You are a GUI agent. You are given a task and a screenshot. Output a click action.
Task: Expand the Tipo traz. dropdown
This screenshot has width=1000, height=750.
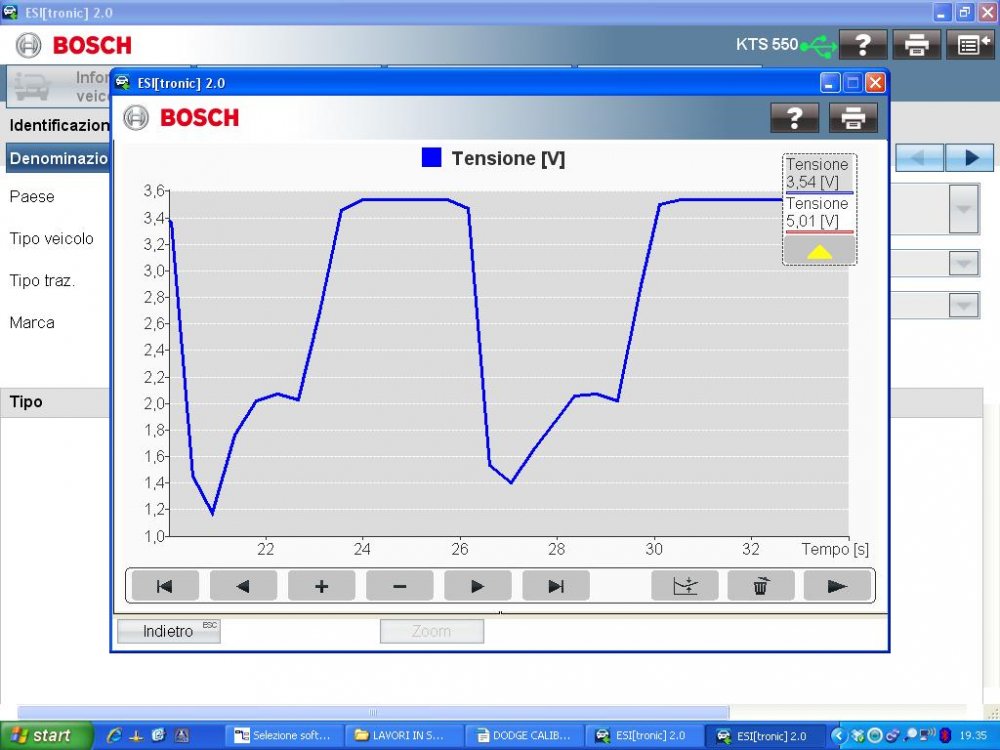963,305
